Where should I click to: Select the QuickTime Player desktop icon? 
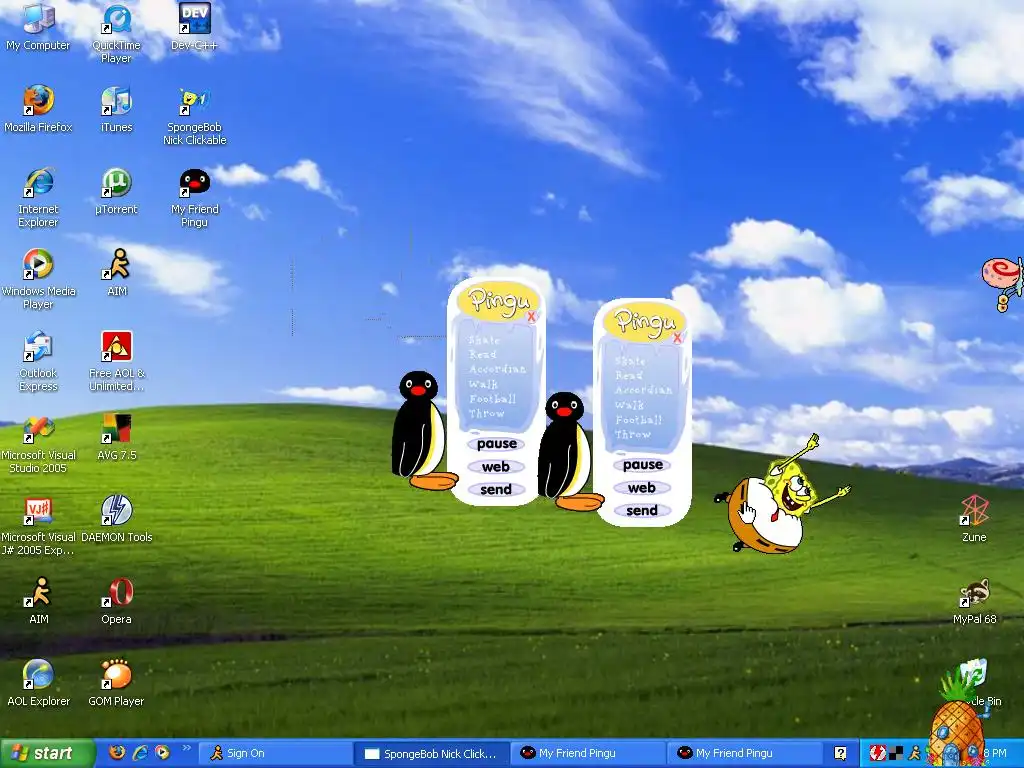coord(116,33)
